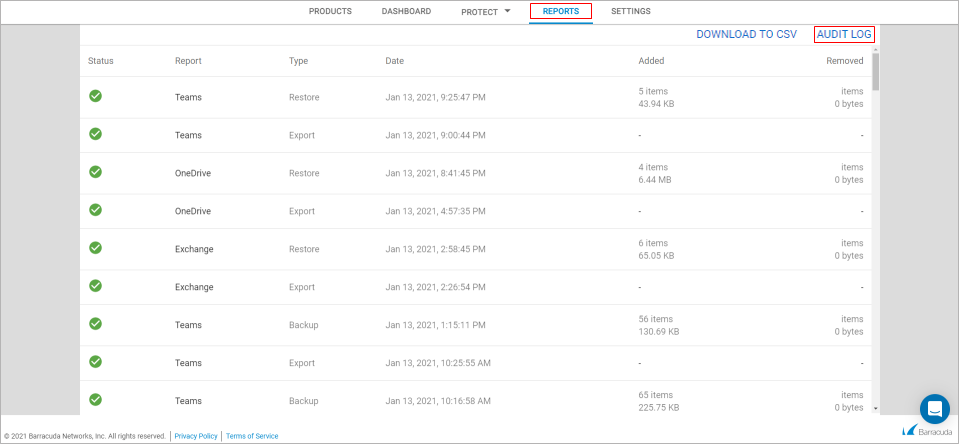Viewport: 959px width, 444px height.
Task: Open the Terms of Service link
Action: click(252, 436)
